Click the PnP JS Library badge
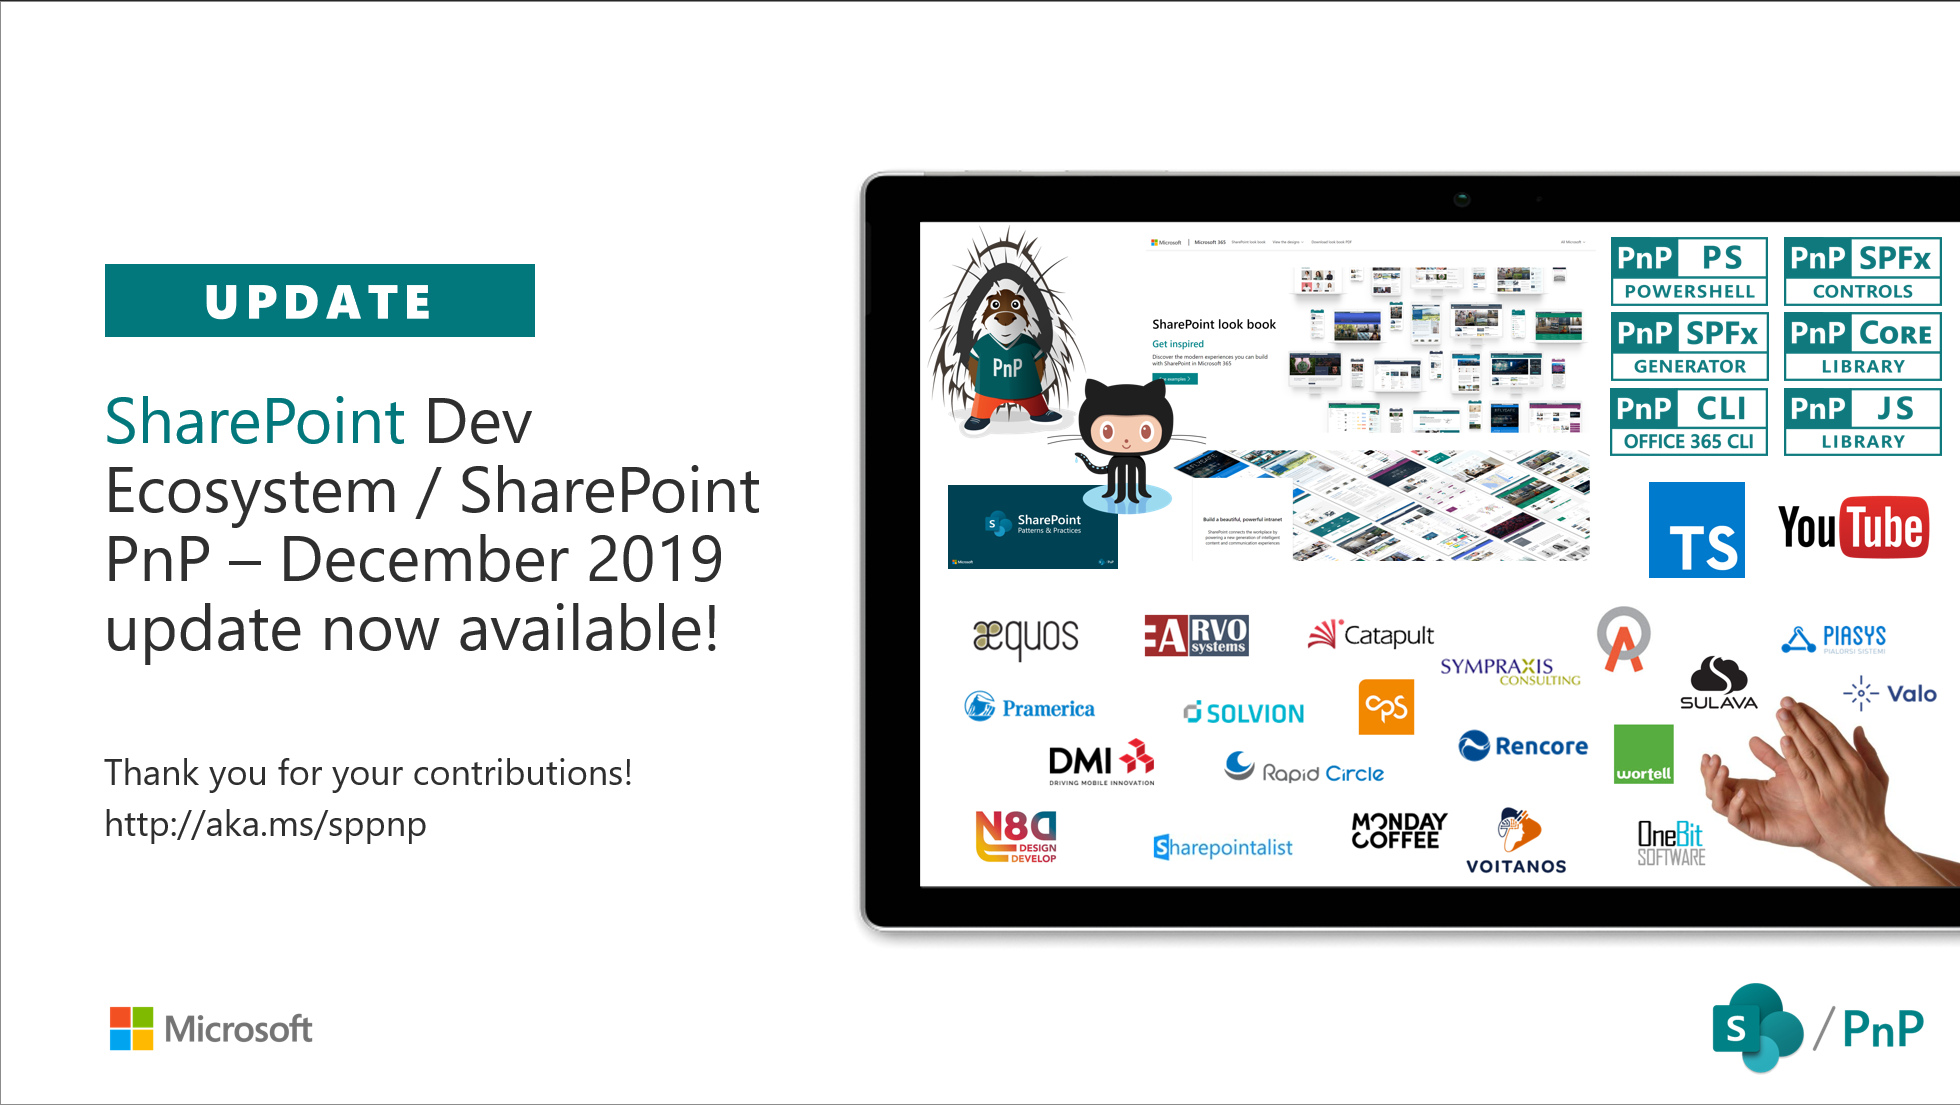The height and width of the screenshot is (1105, 1960). pos(1861,421)
